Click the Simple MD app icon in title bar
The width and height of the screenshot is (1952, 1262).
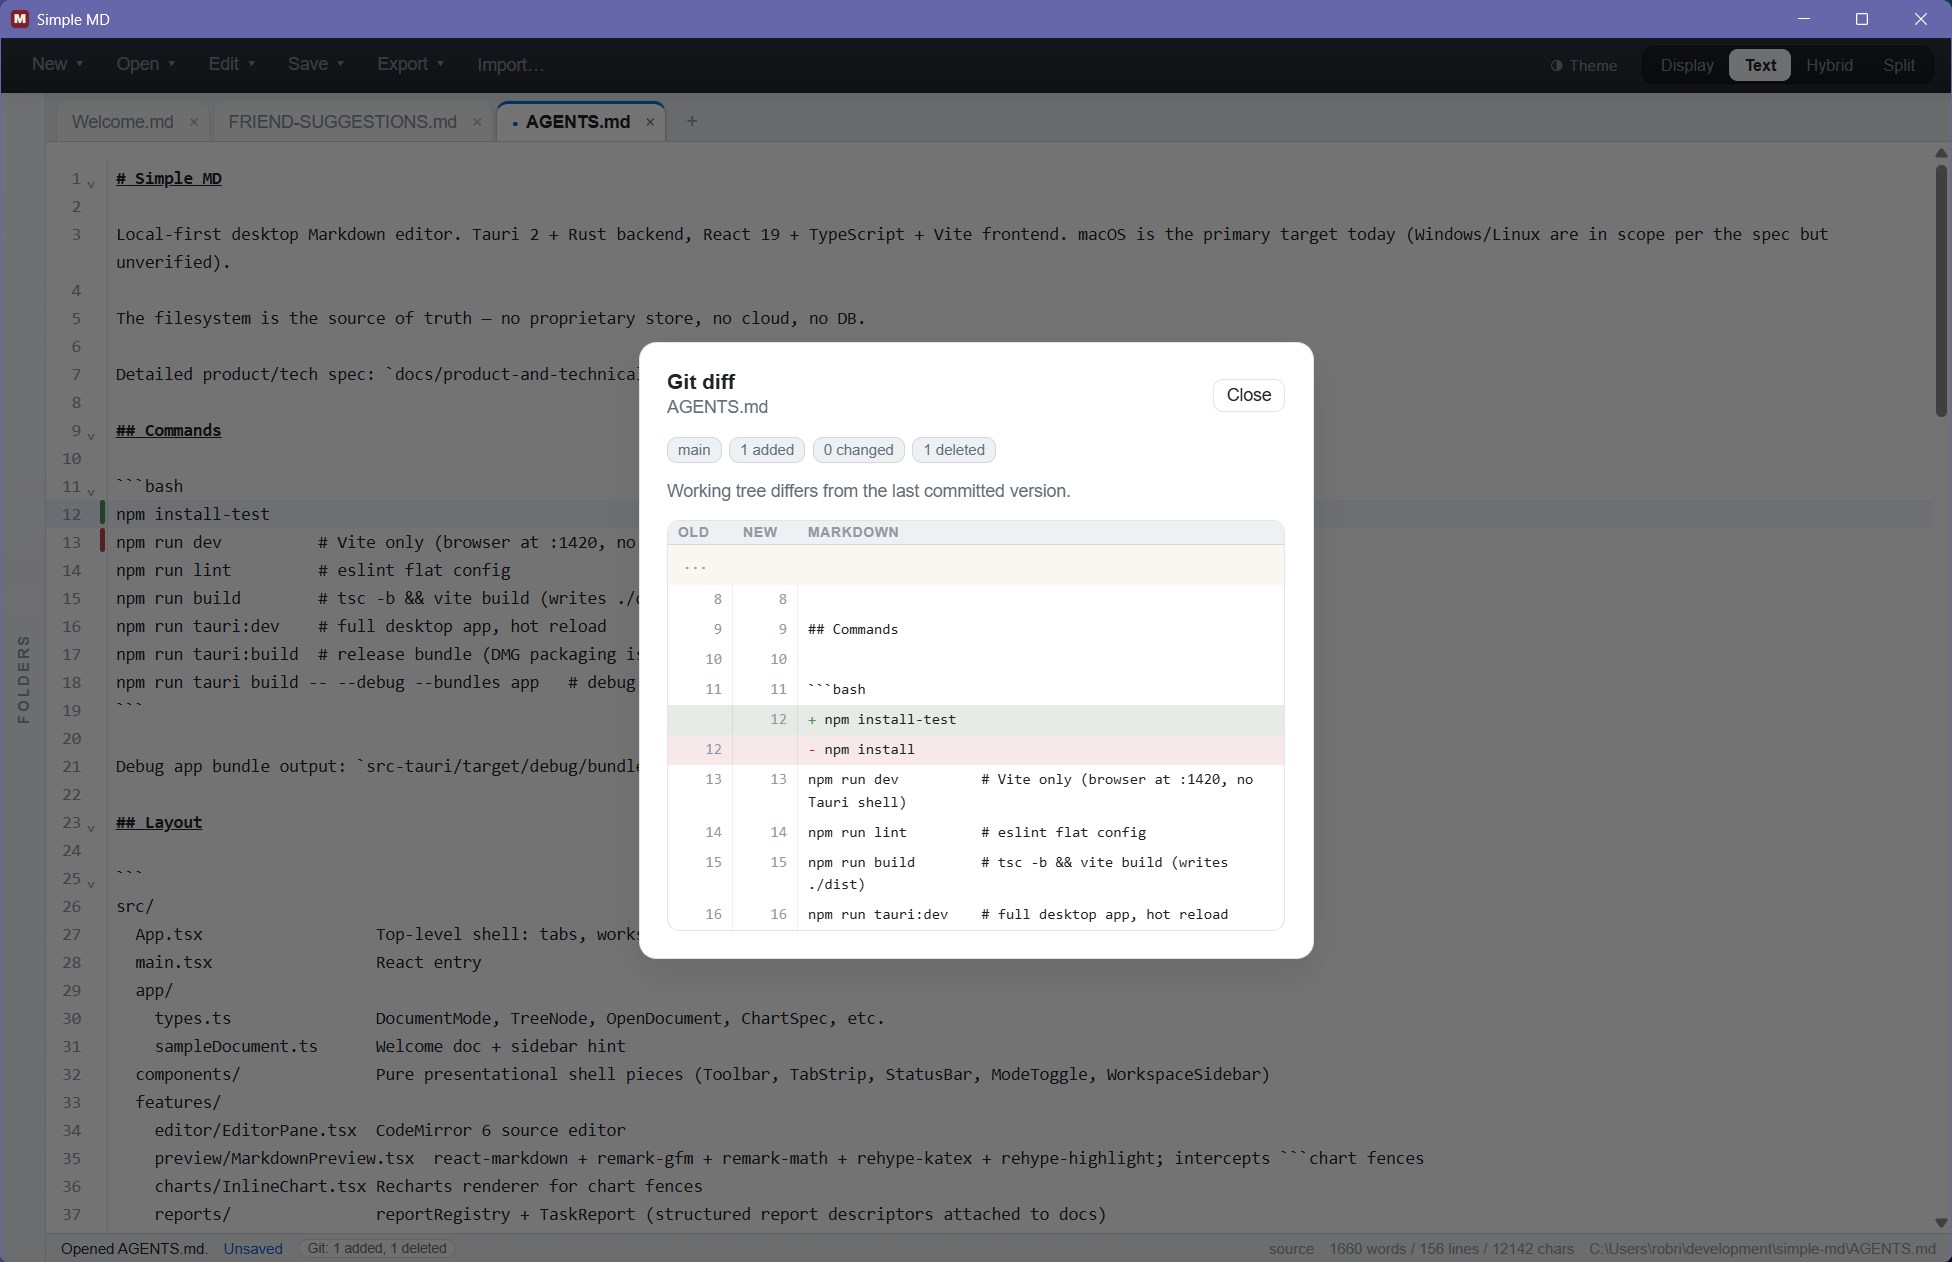click(20, 19)
